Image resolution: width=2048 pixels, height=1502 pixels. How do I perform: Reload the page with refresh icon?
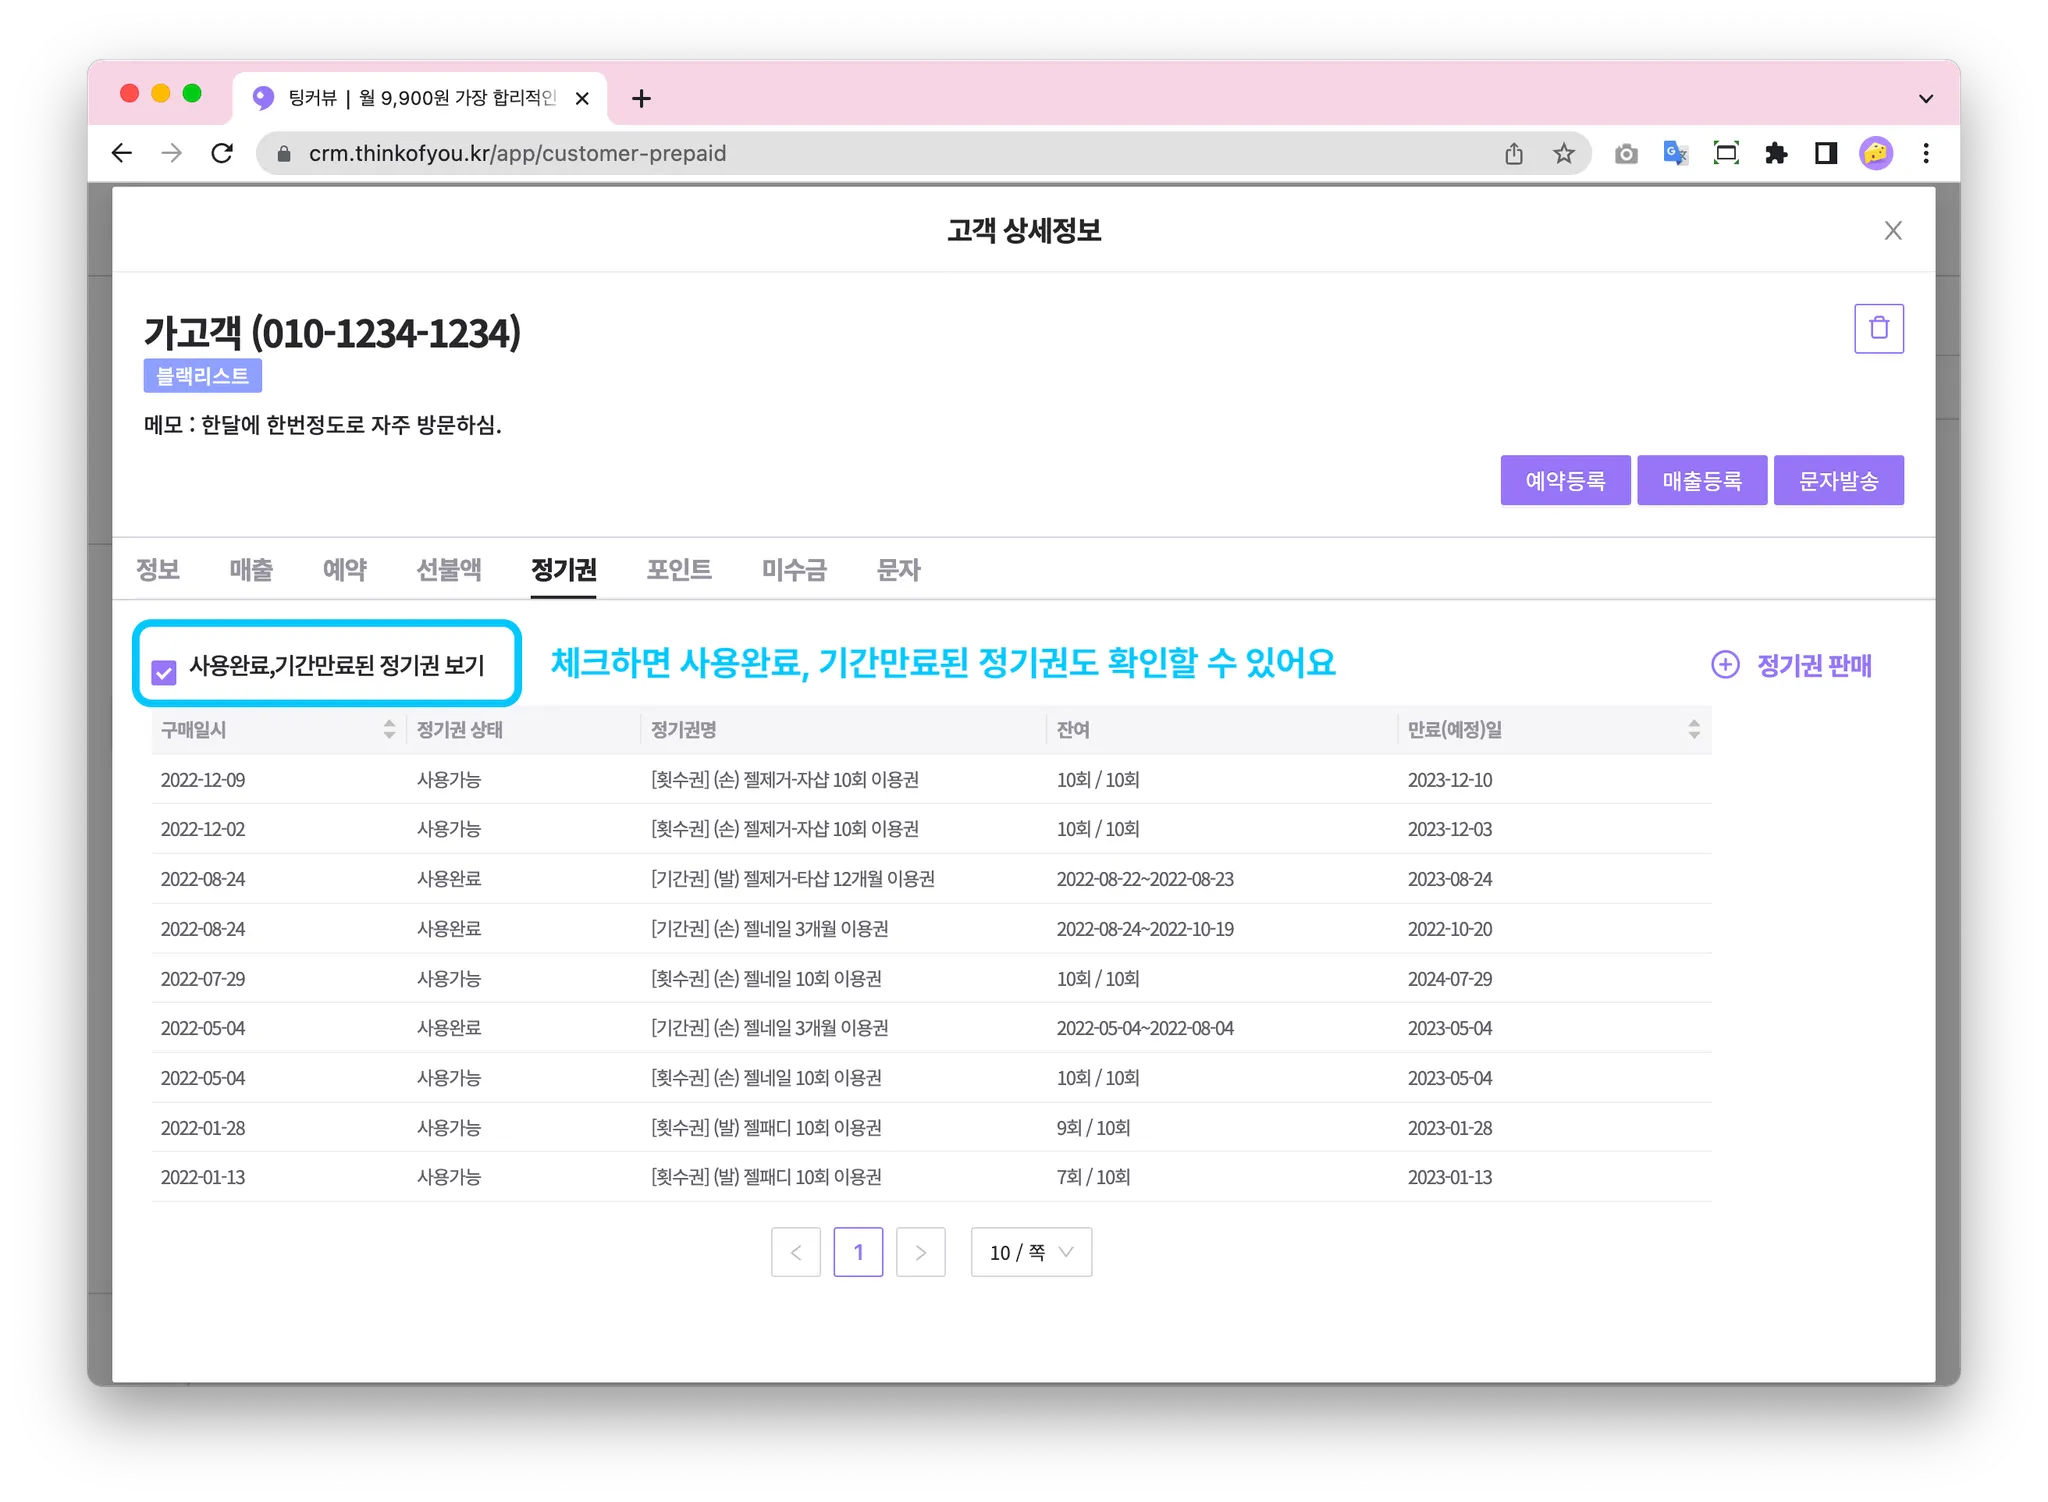[x=222, y=153]
